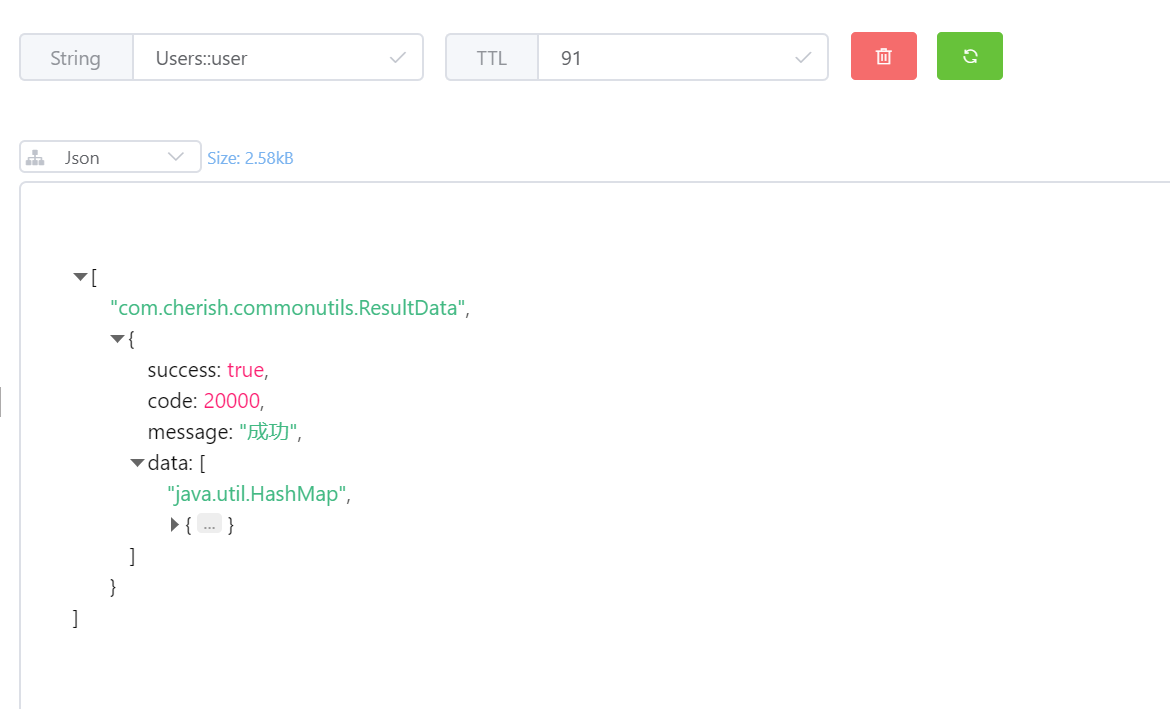Image resolution: width=1170 pixels, height=709 pixels.
Task: Click the tree icon beside Json format
Action: tap(36, 158)
